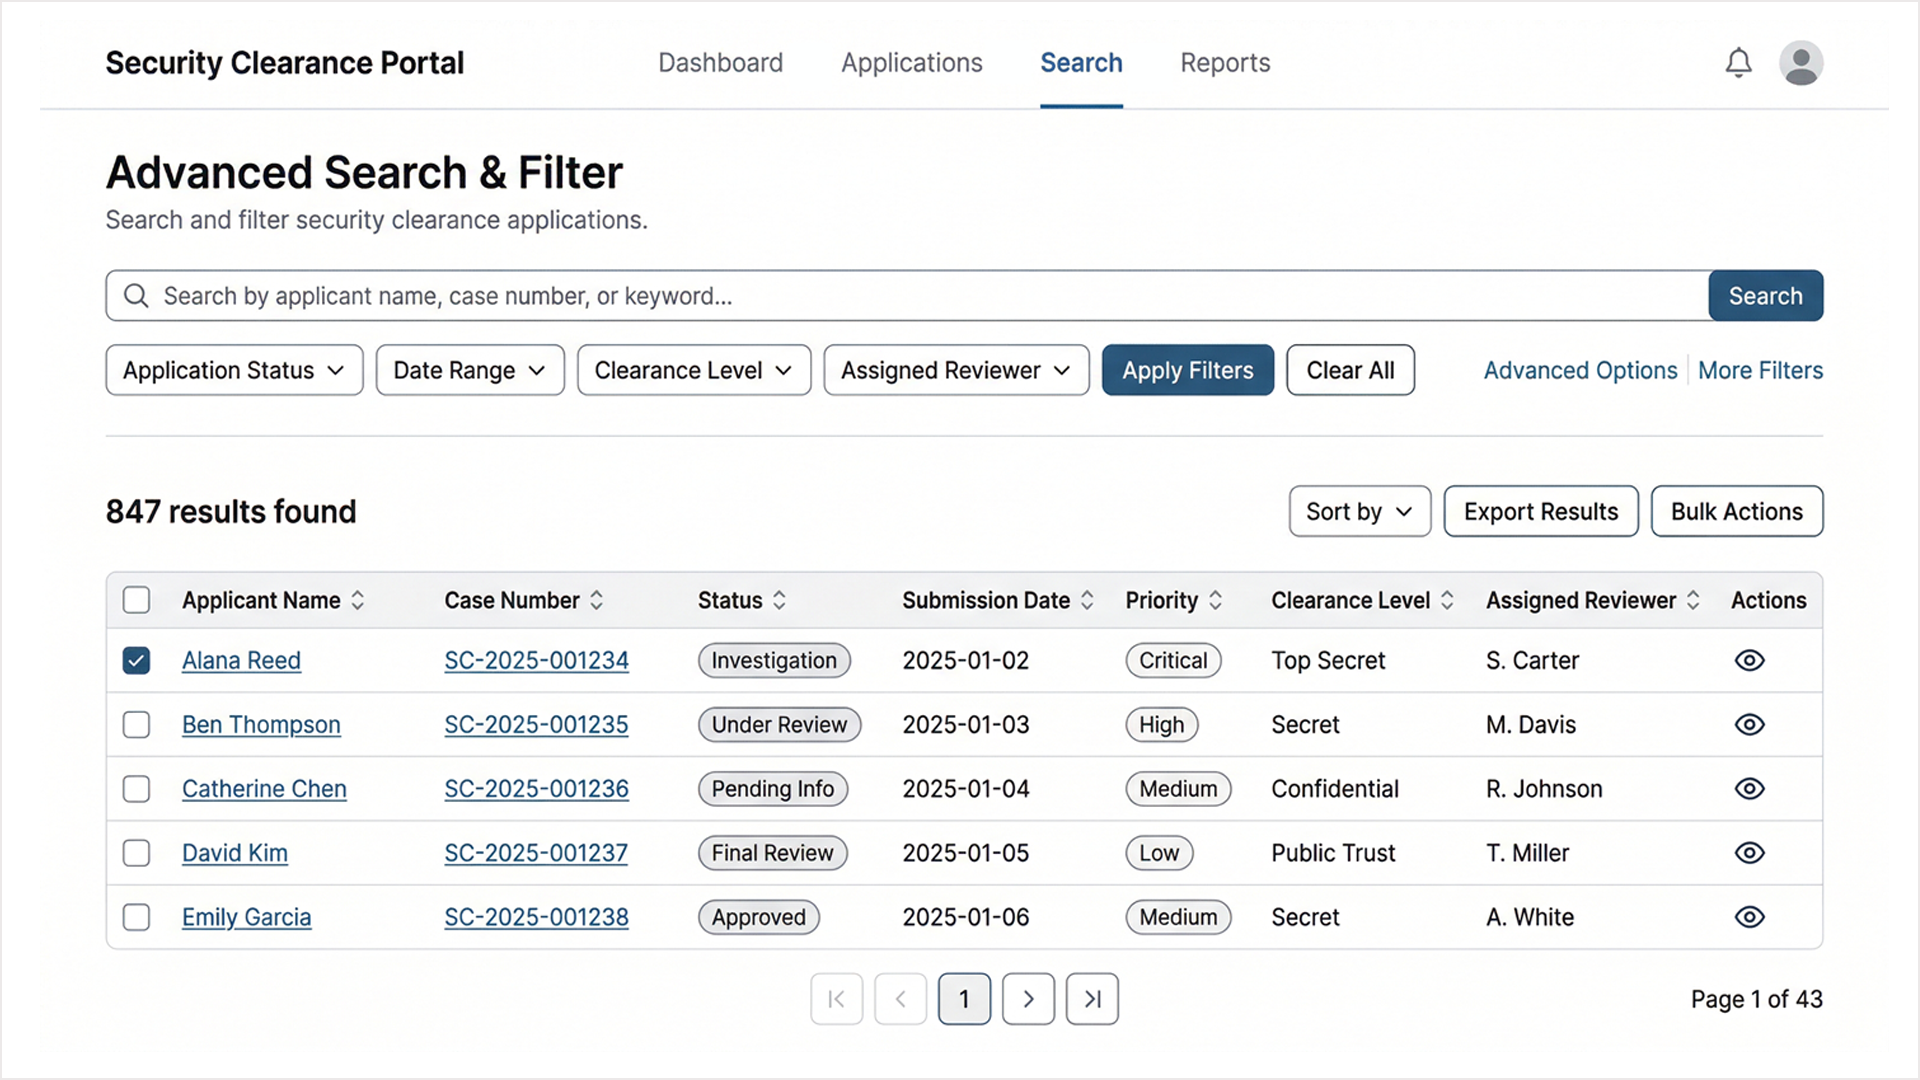Click the Apply Filters button
1920x1080 pixels.
coord(1187,370)
